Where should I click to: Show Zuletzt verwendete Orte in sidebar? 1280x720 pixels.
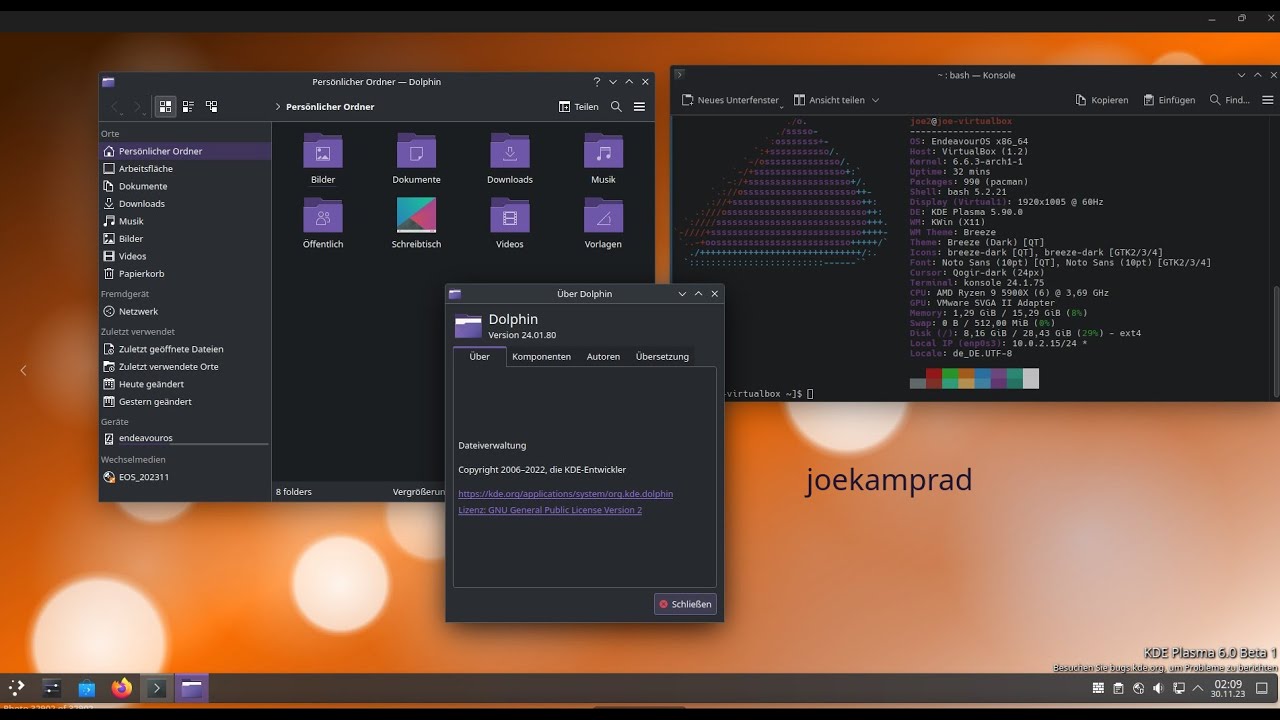click(x=185, y=367)
